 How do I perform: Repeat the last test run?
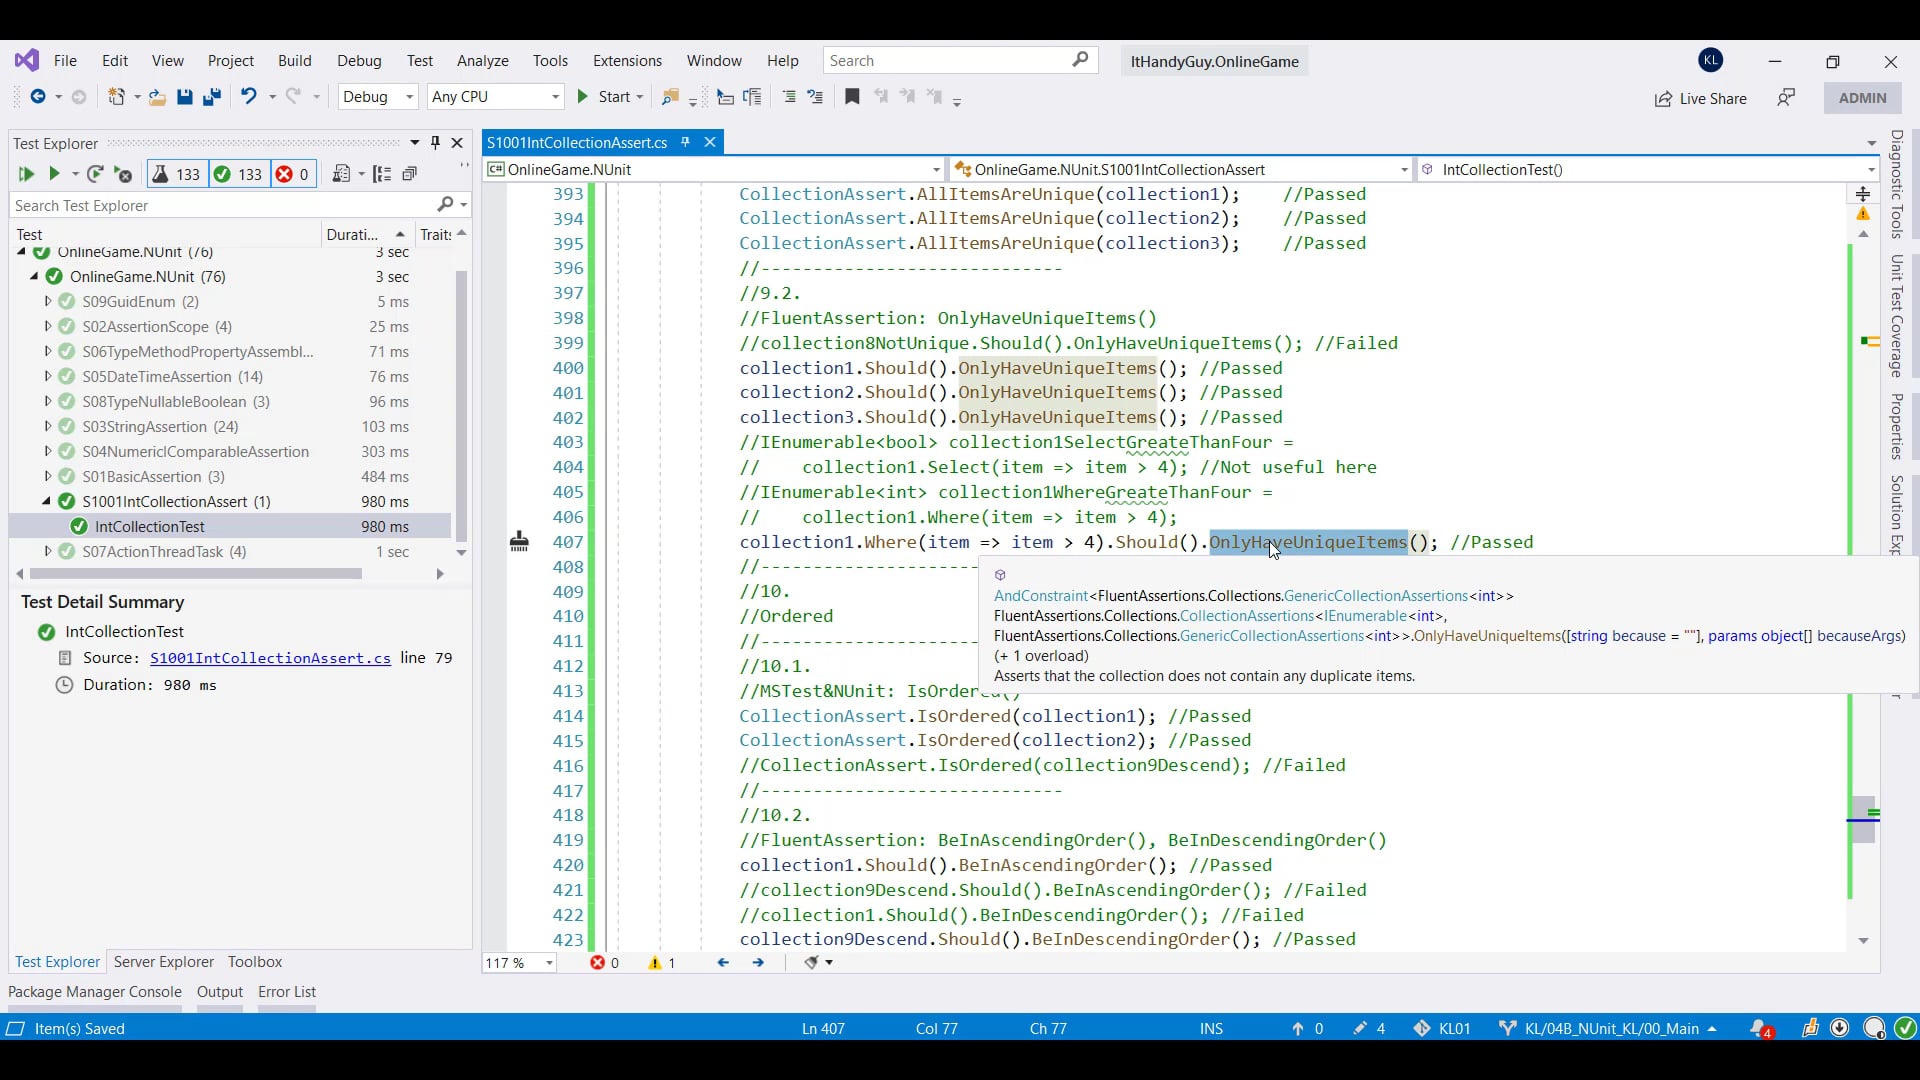click(x=95, y=174)
